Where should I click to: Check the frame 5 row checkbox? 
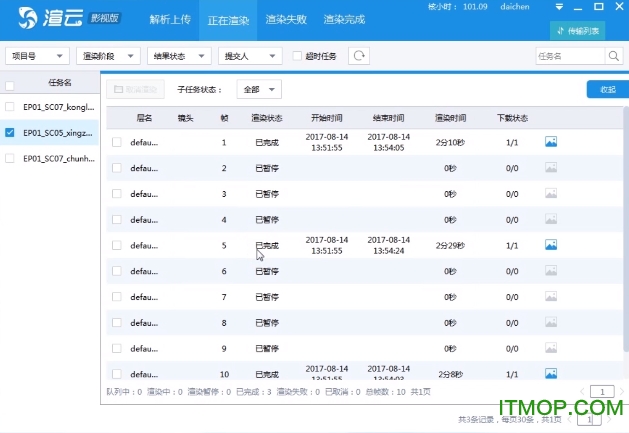pyautogui.click(x=117, y=245)
